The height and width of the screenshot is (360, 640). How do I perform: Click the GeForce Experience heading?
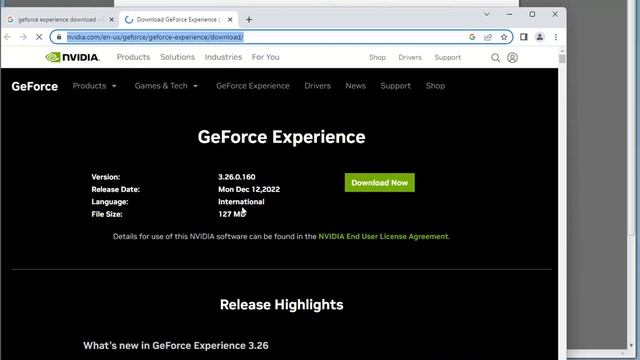pyautogui.click(x=282, y=137)
